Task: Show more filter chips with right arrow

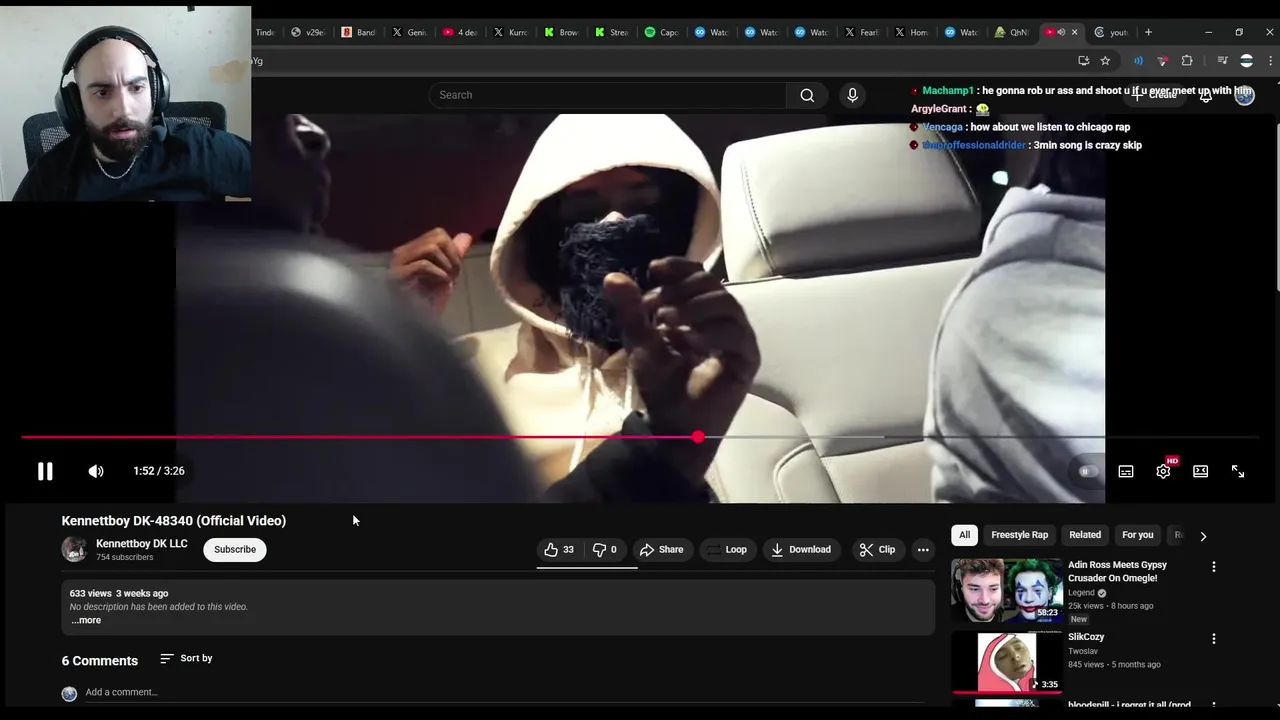Action: [x=1203, y=536]
